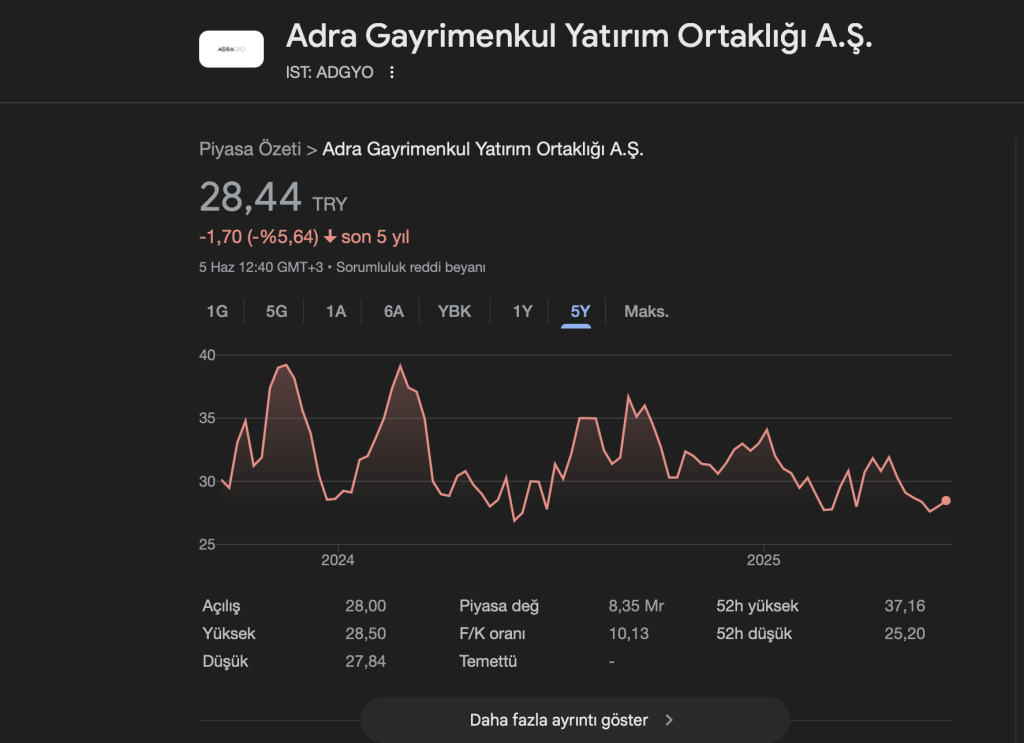Expand details using the chevron arrow icon
1024x743 pixels.
tap(669, 720)
